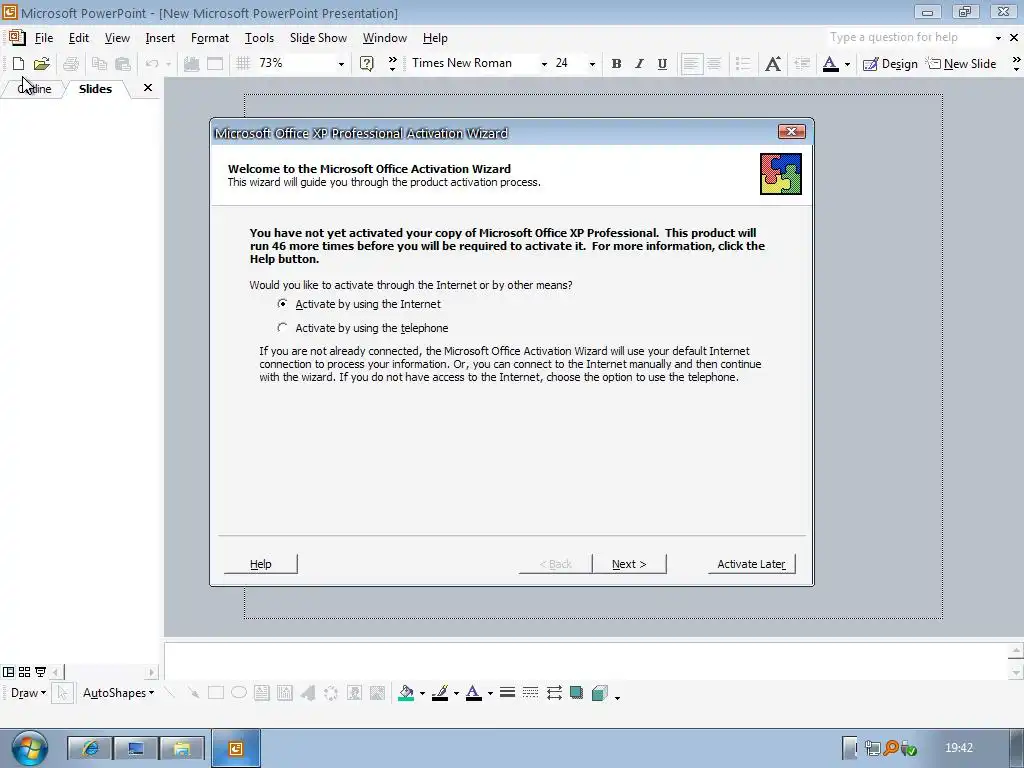Toggle Underline formatting
Image resolution: width=1024 pixels, height=768 pixels.
662,63
